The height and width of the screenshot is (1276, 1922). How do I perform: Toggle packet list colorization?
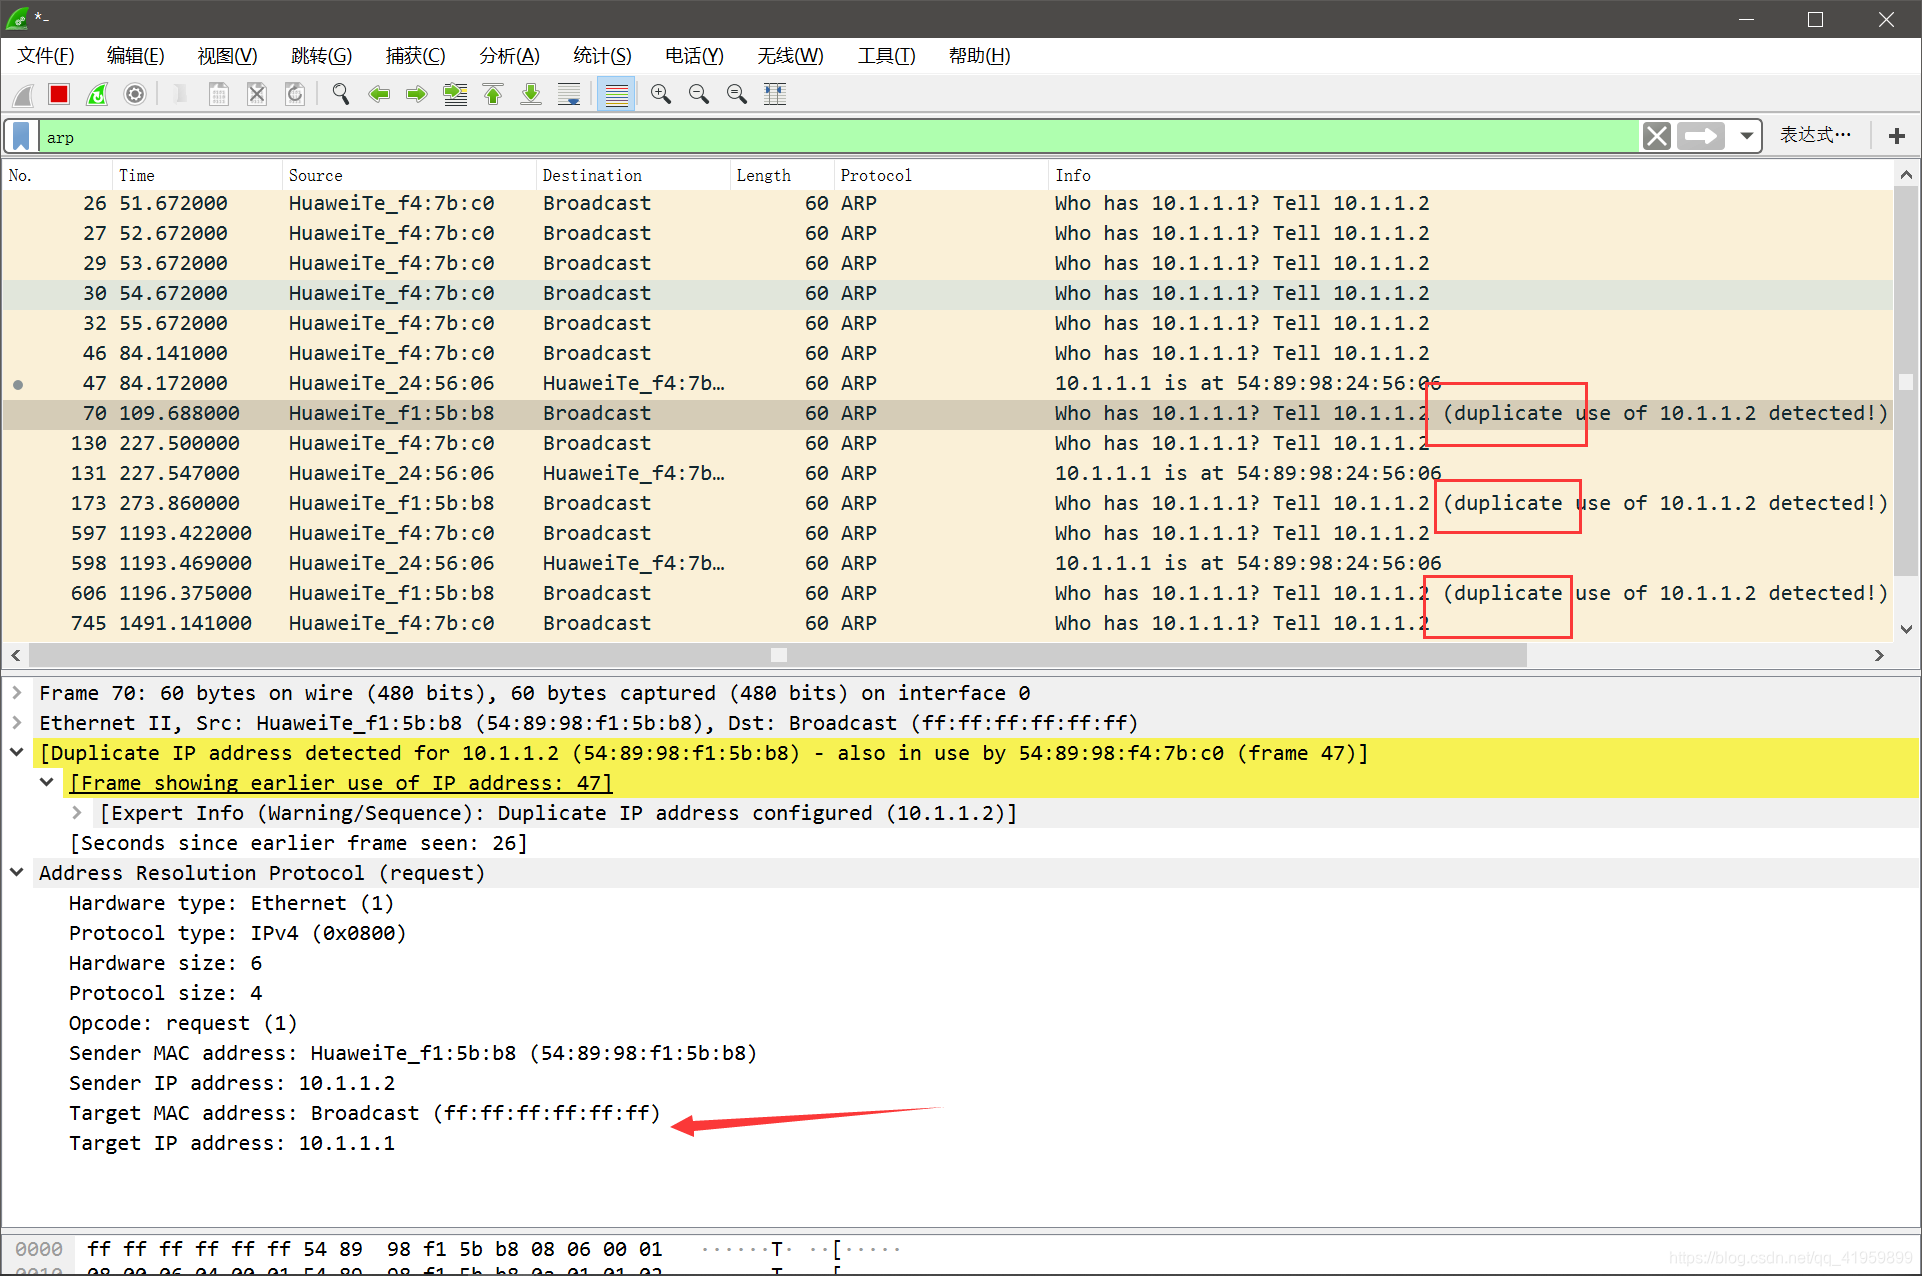pos(616,94)
